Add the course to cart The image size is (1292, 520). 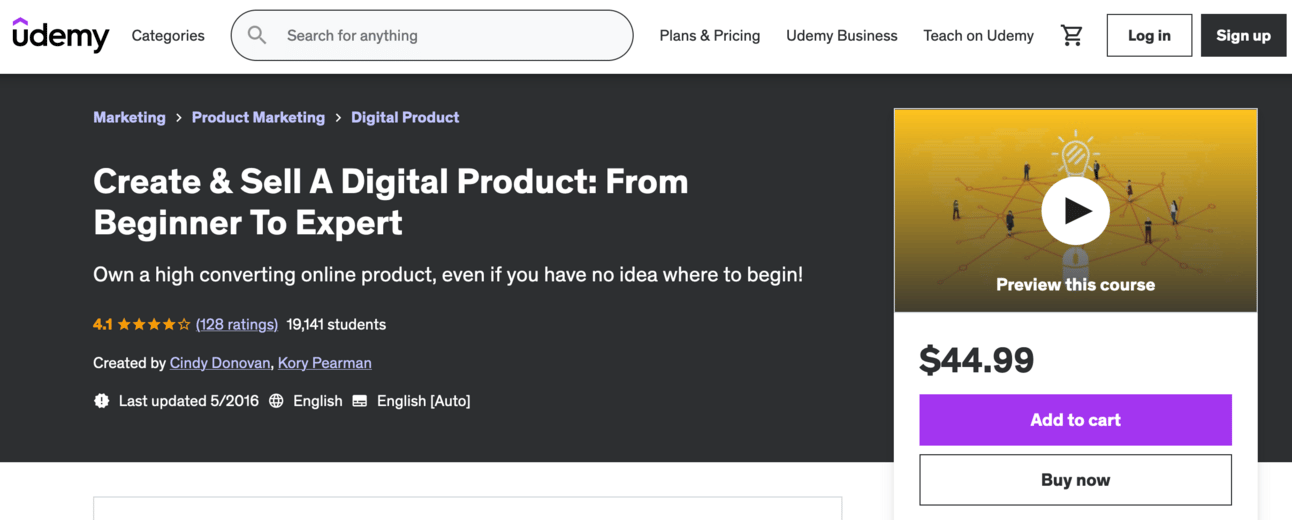pyautogui.click(x=1075, y=420)
